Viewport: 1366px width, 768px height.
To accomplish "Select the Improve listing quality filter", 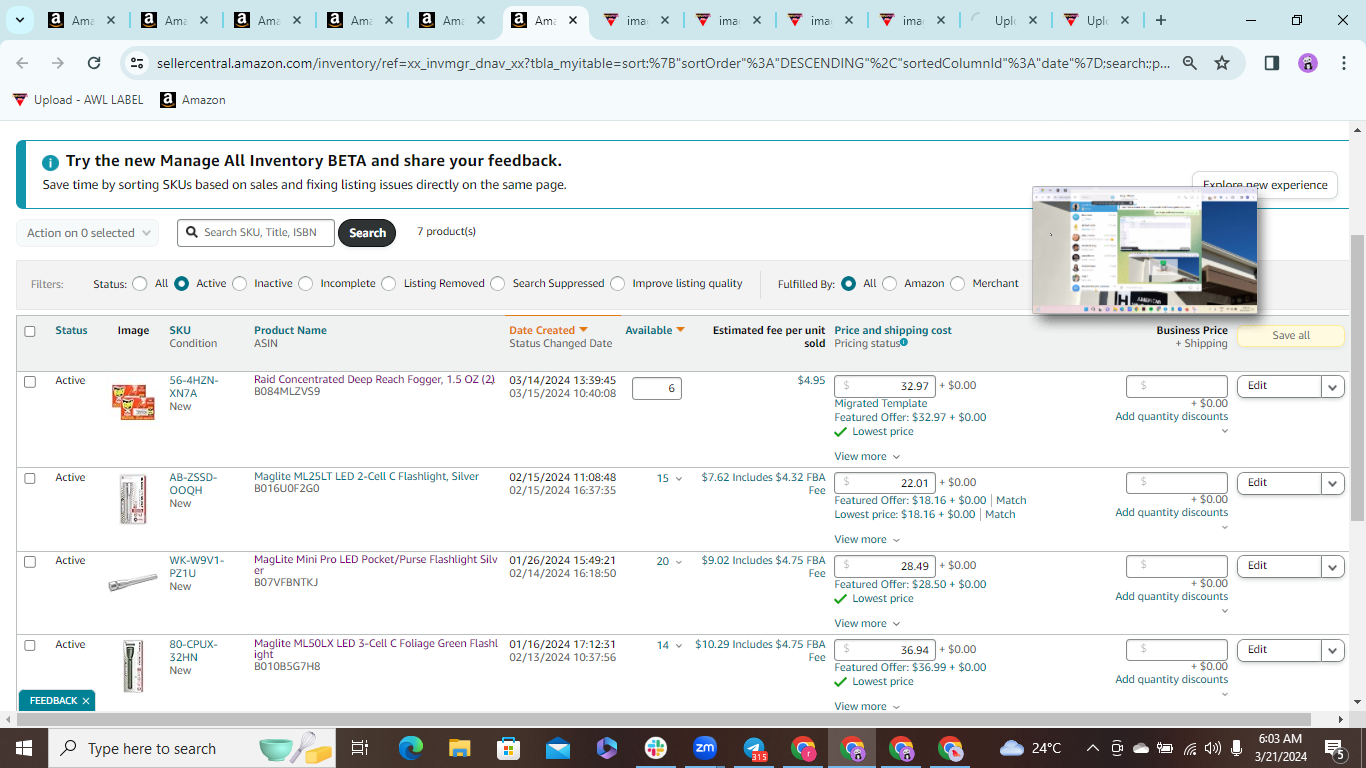I will click(x=618, y=284).
